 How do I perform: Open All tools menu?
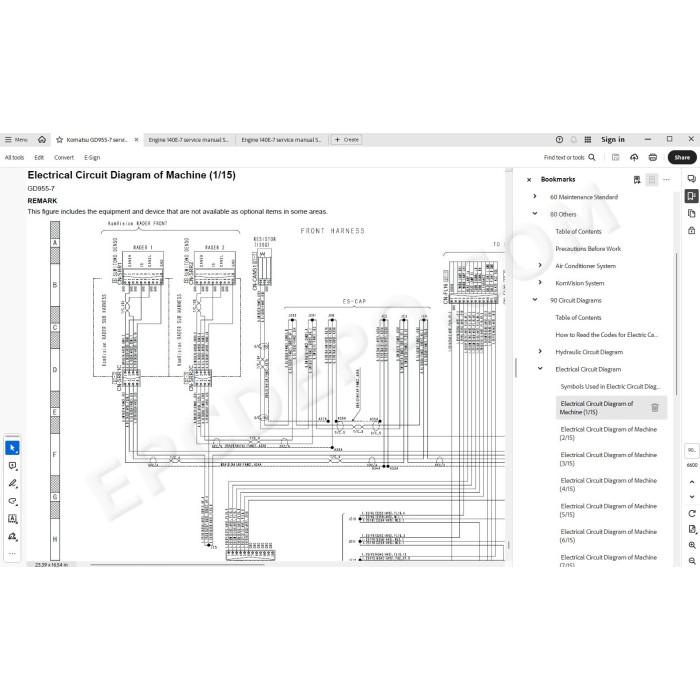(x=14, y=157)
